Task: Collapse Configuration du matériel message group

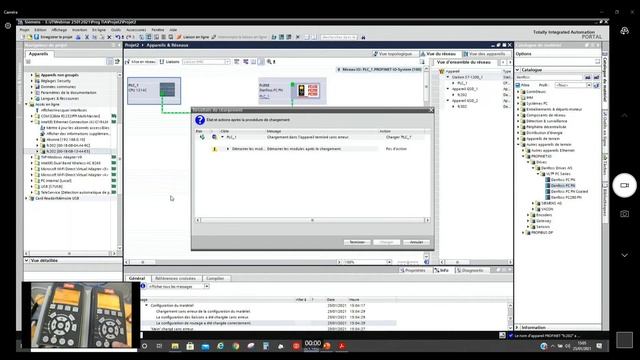Action: (x=147, y=305)
